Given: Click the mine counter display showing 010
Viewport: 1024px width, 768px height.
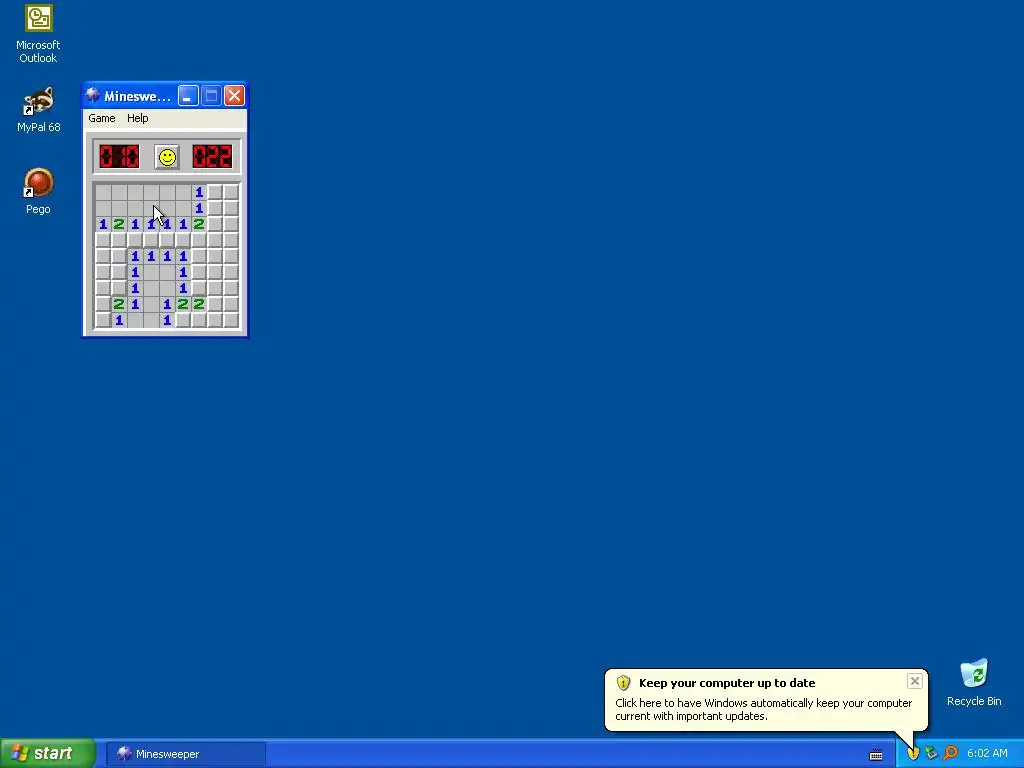Looking at the screenshot, I should pyautogui.click(x=120, y=157).
